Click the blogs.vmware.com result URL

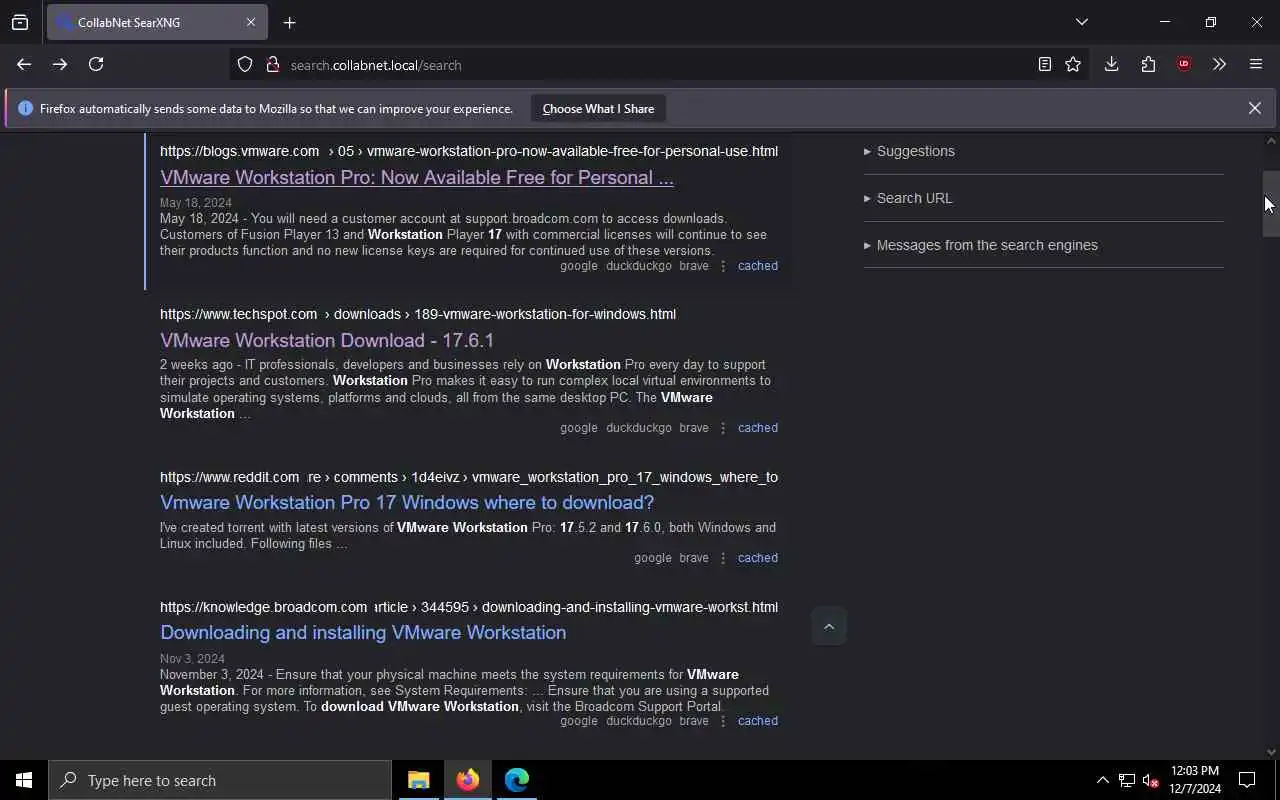point(469,151)
